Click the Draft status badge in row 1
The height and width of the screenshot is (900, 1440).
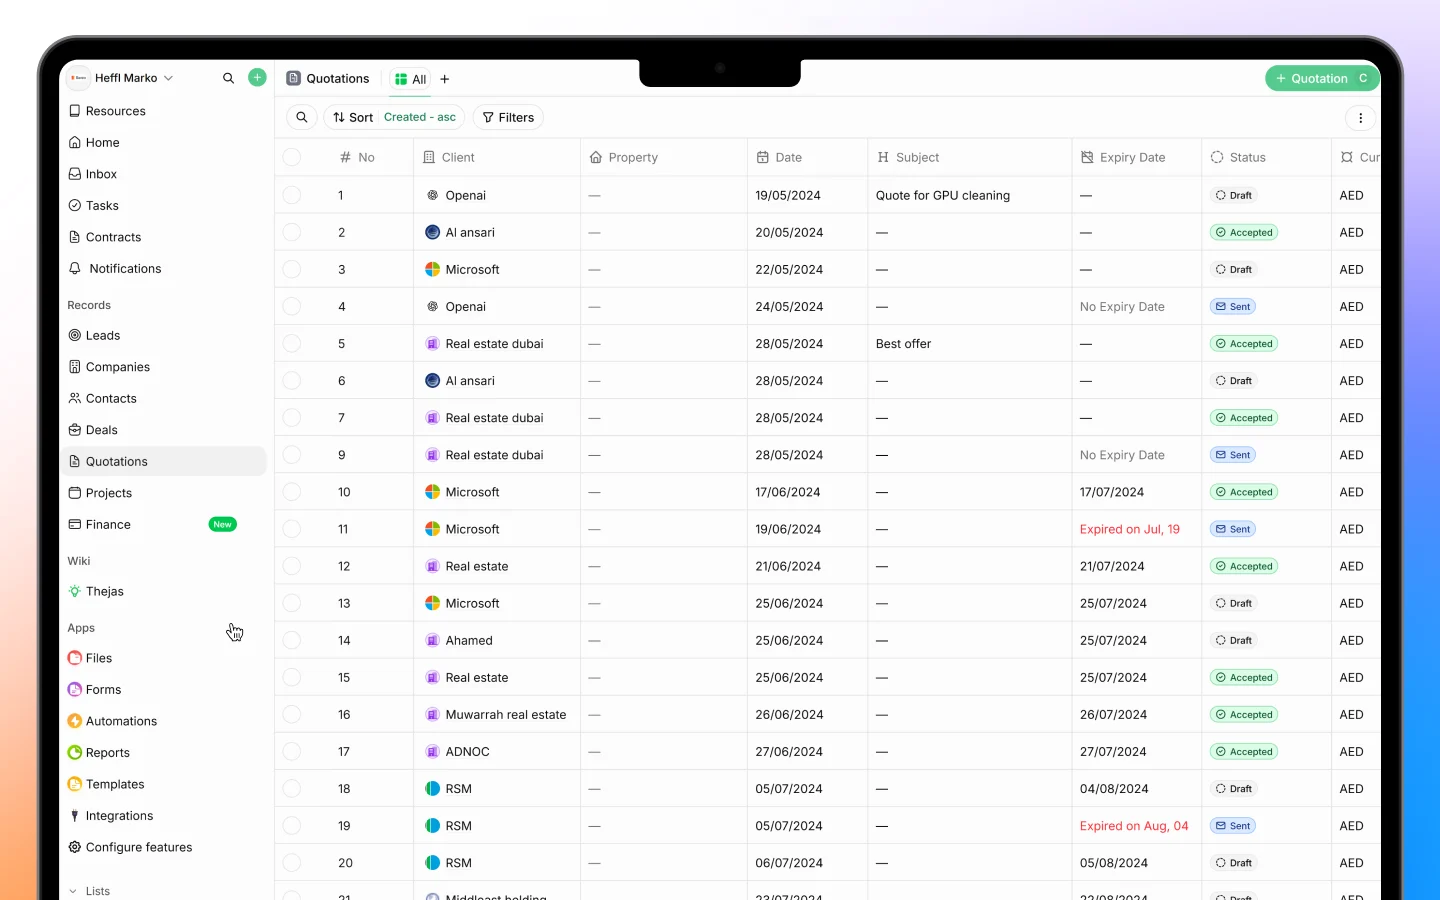[1233, 195]
